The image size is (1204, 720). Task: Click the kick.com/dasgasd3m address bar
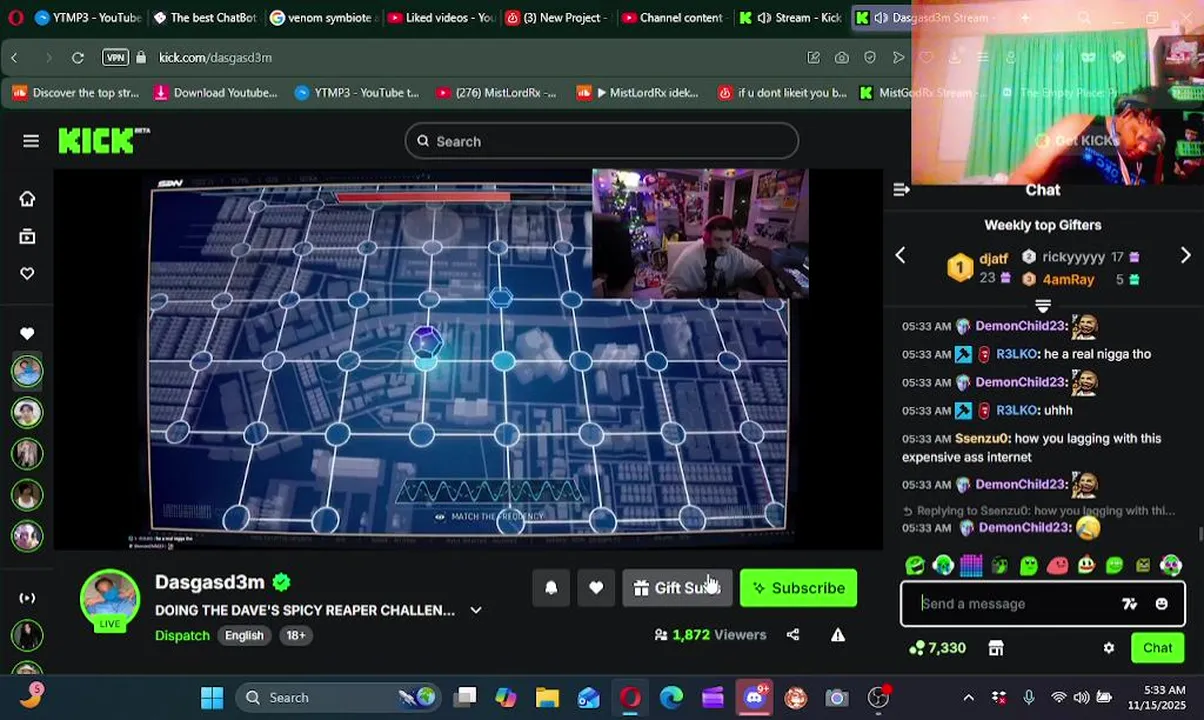pos(215,57)
